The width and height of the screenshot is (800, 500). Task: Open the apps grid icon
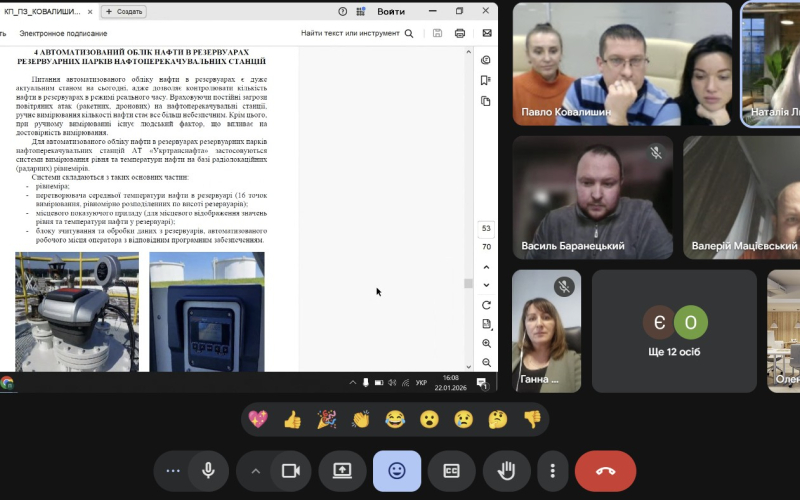[x=361, y=11]
